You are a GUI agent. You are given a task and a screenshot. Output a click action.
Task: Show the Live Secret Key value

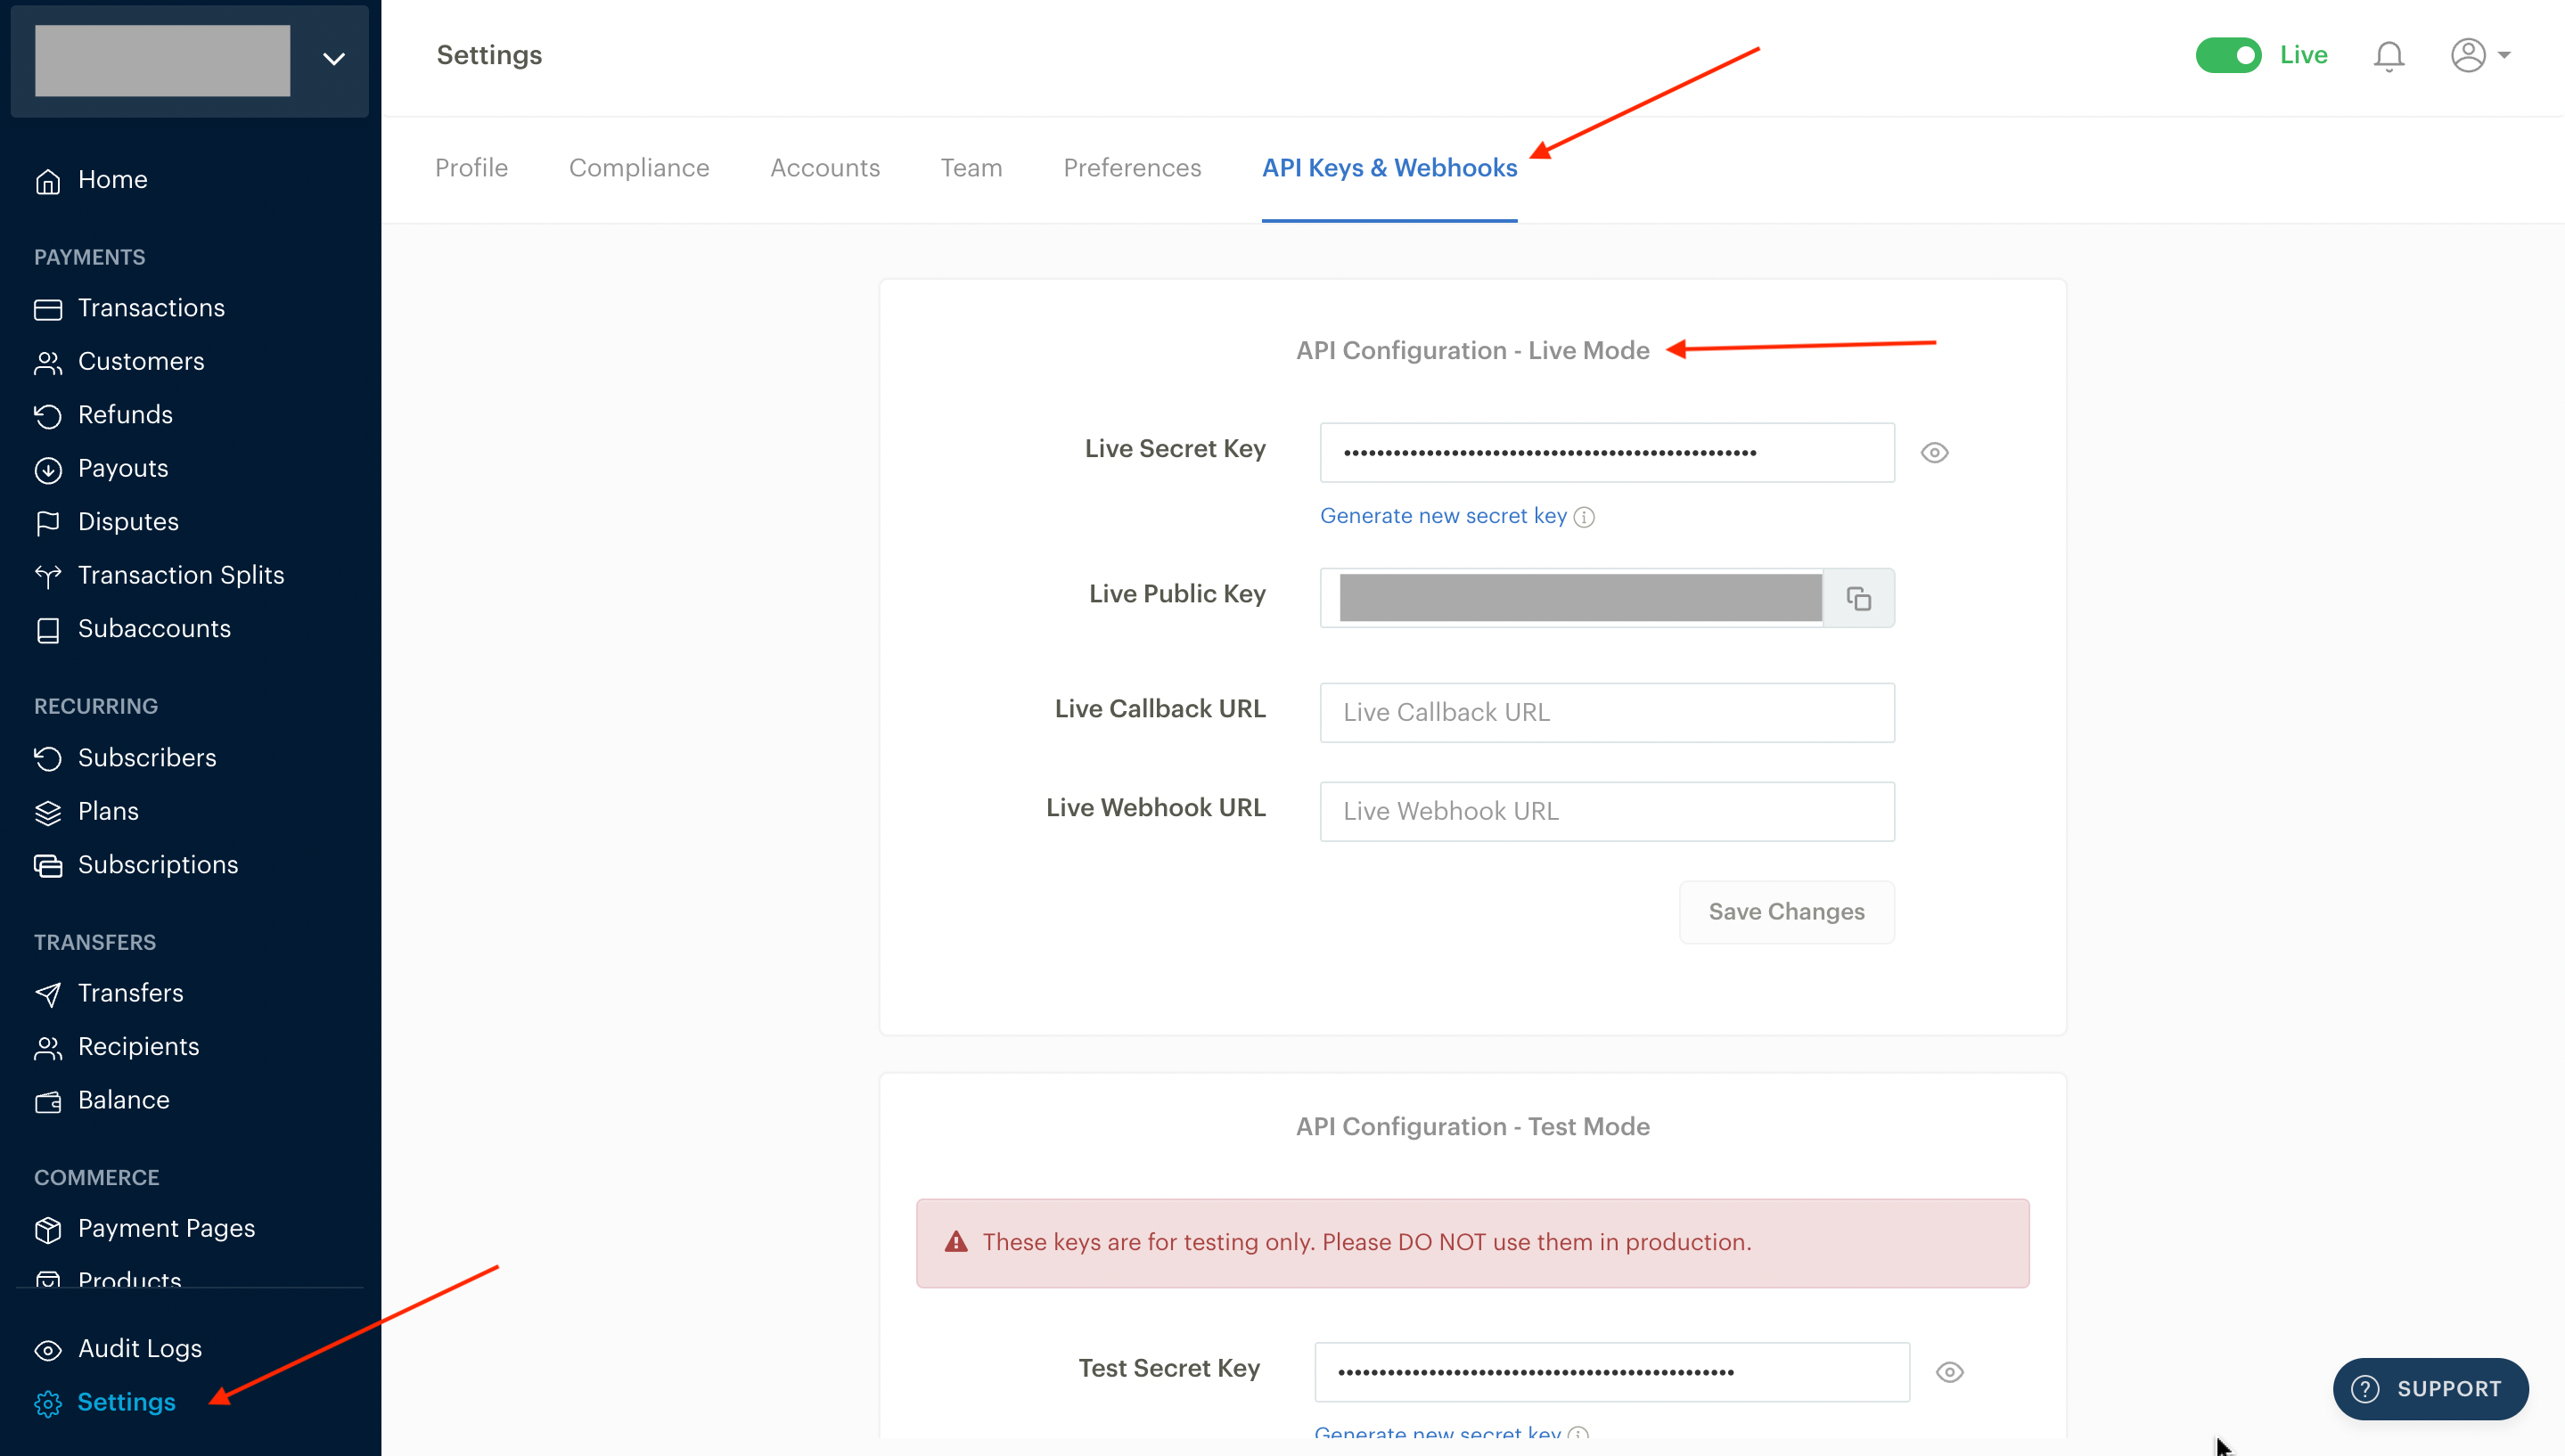(1934, 453)
